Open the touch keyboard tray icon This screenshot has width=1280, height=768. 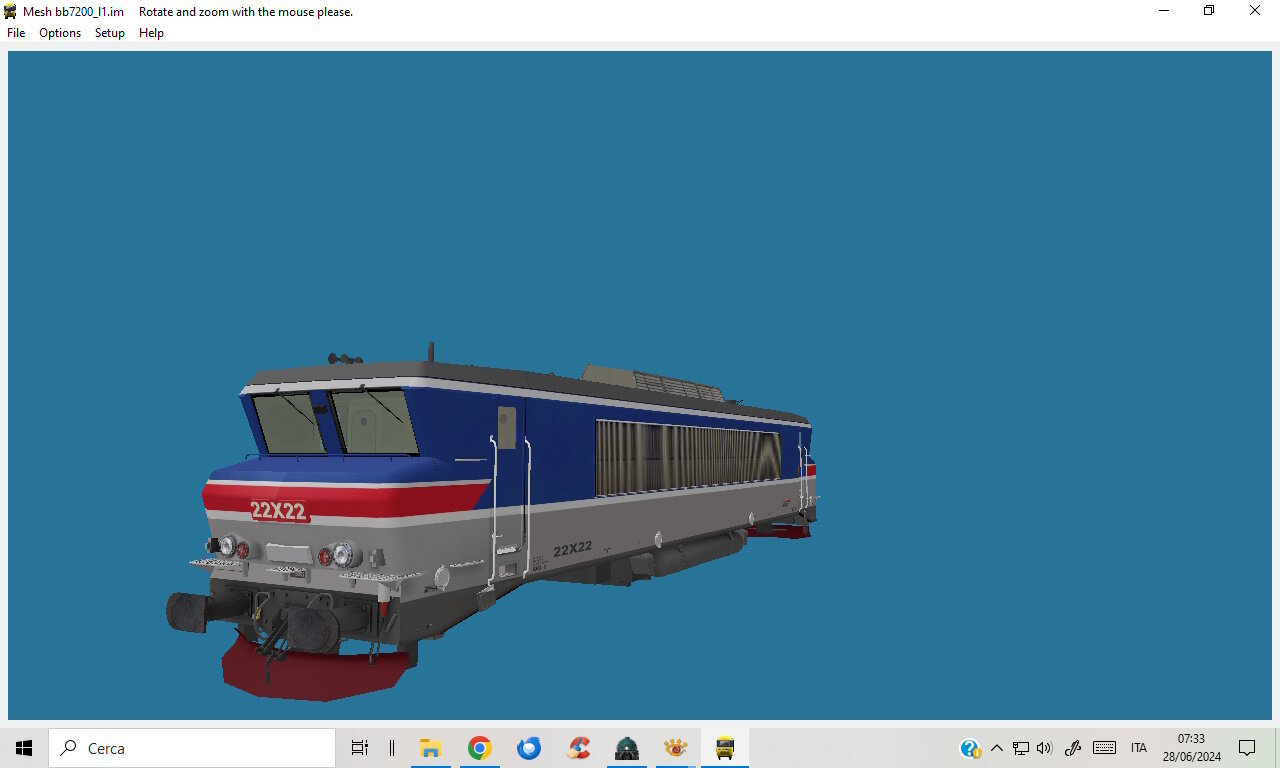1105,748
